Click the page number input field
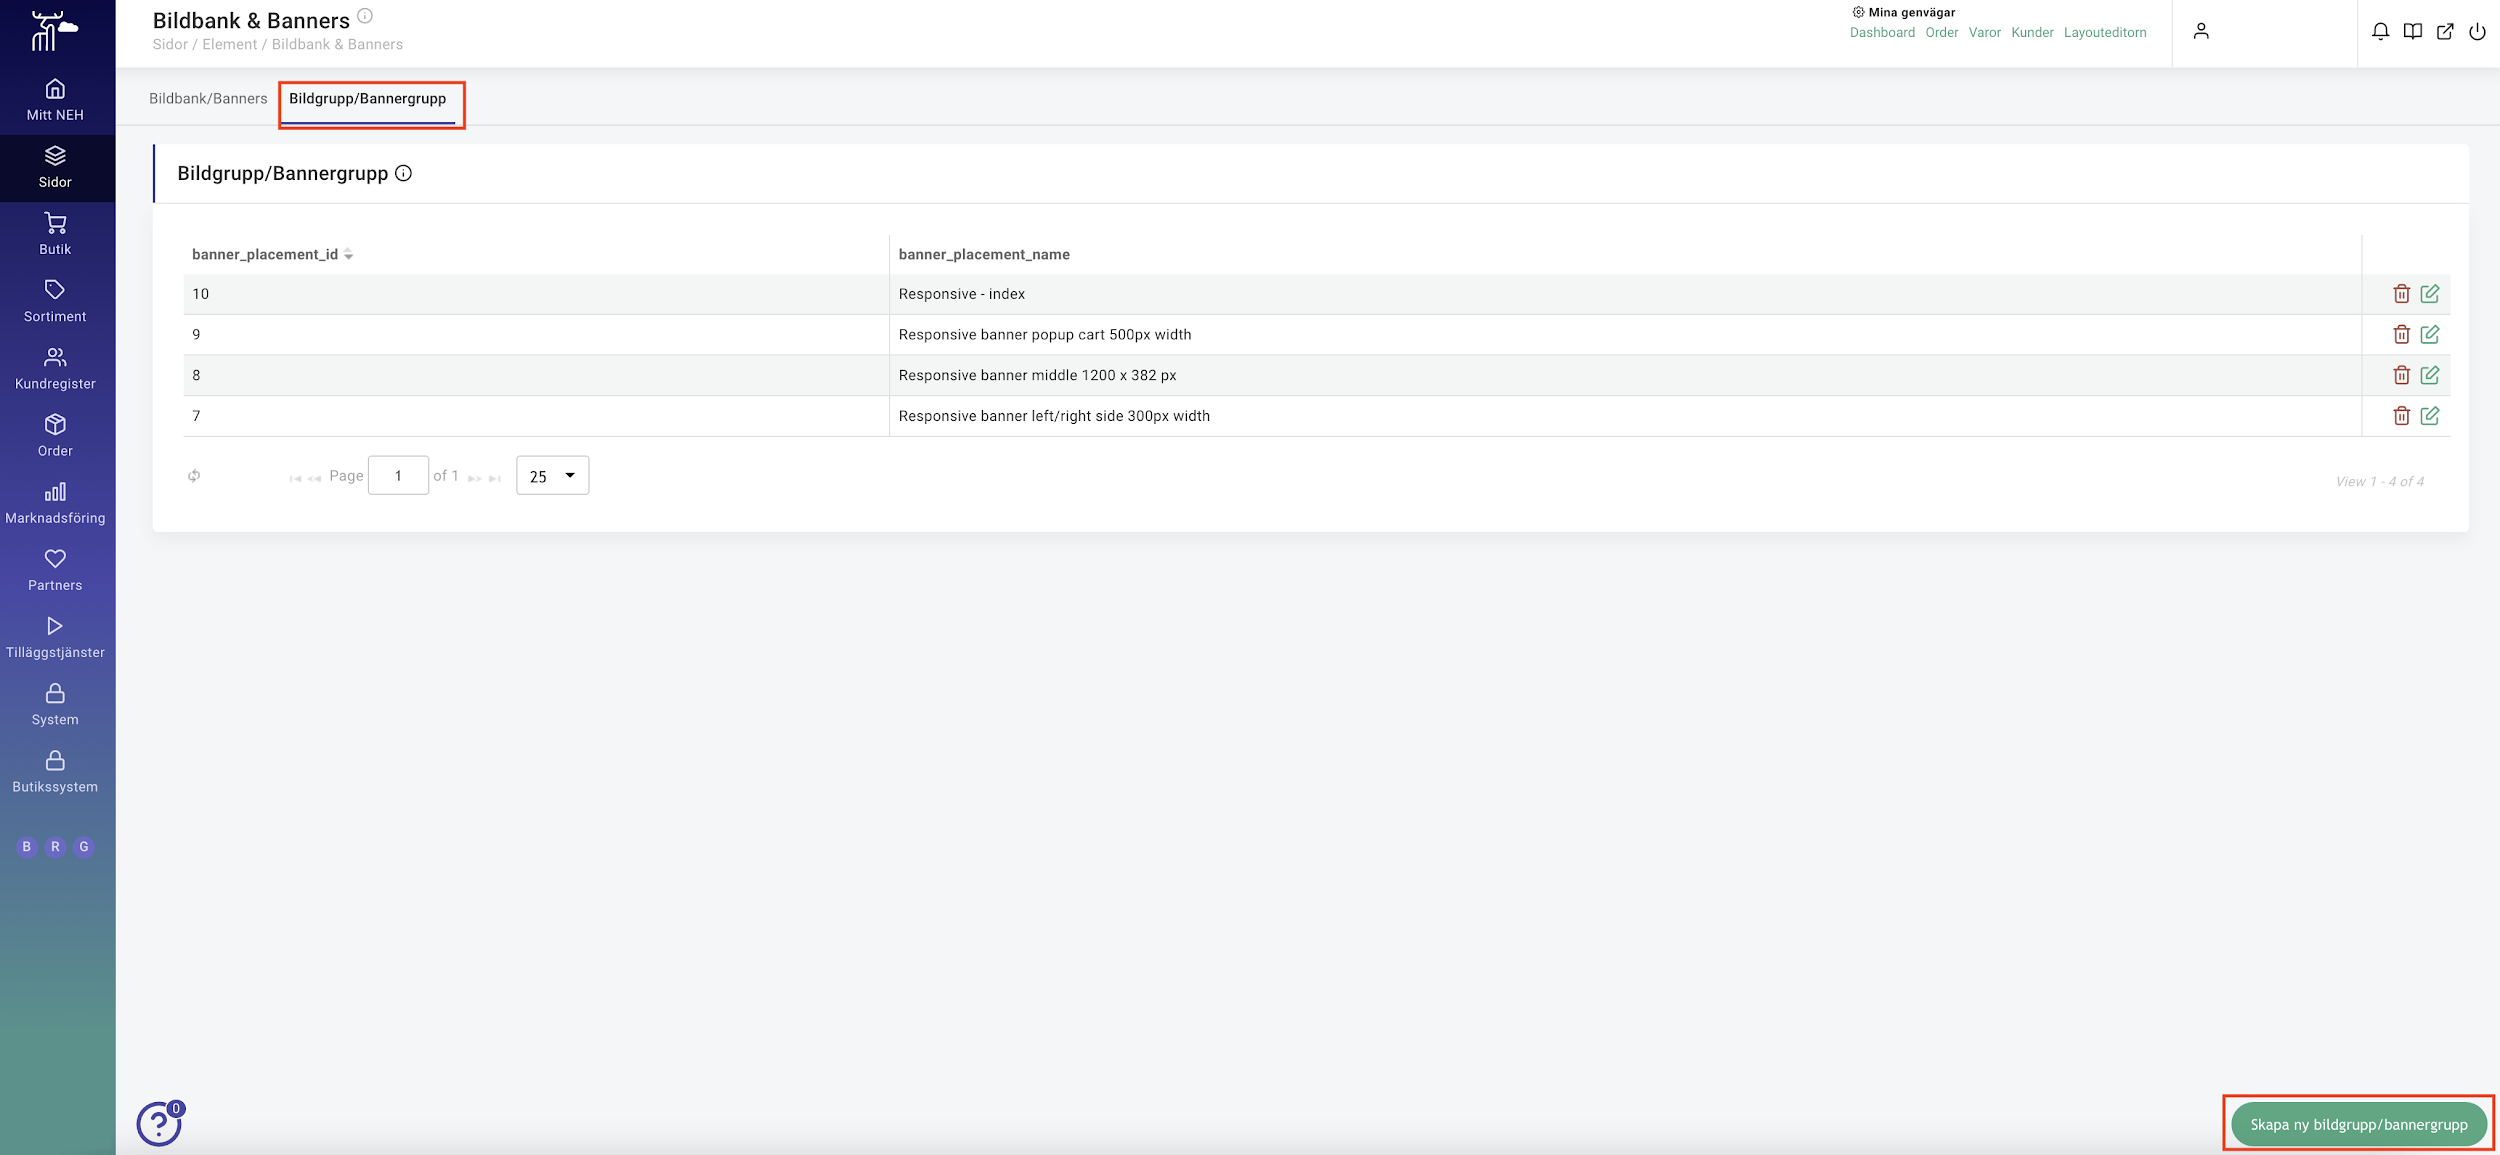 [398, 476]
